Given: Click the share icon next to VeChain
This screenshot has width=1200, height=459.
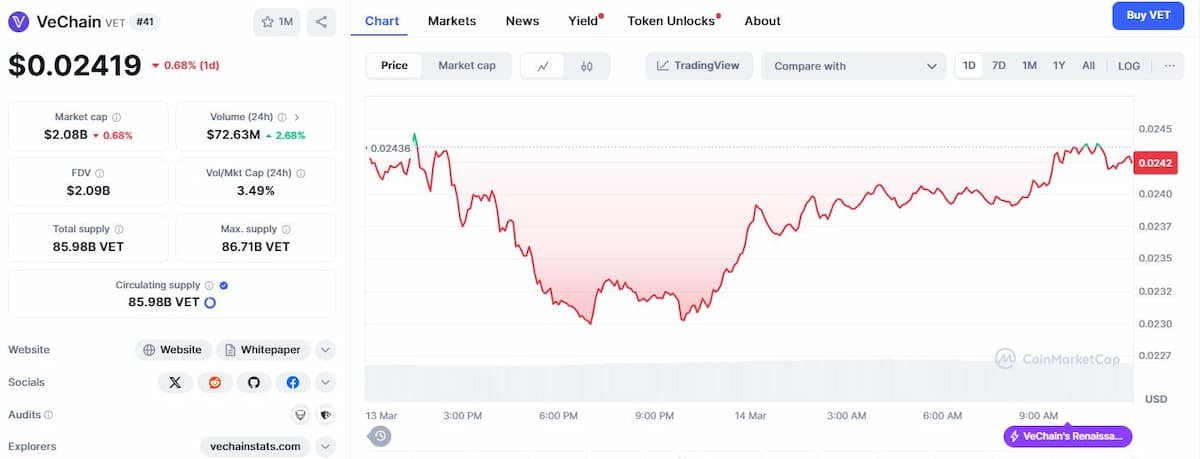Looking at the screenshot, I should tap(321, 21).
